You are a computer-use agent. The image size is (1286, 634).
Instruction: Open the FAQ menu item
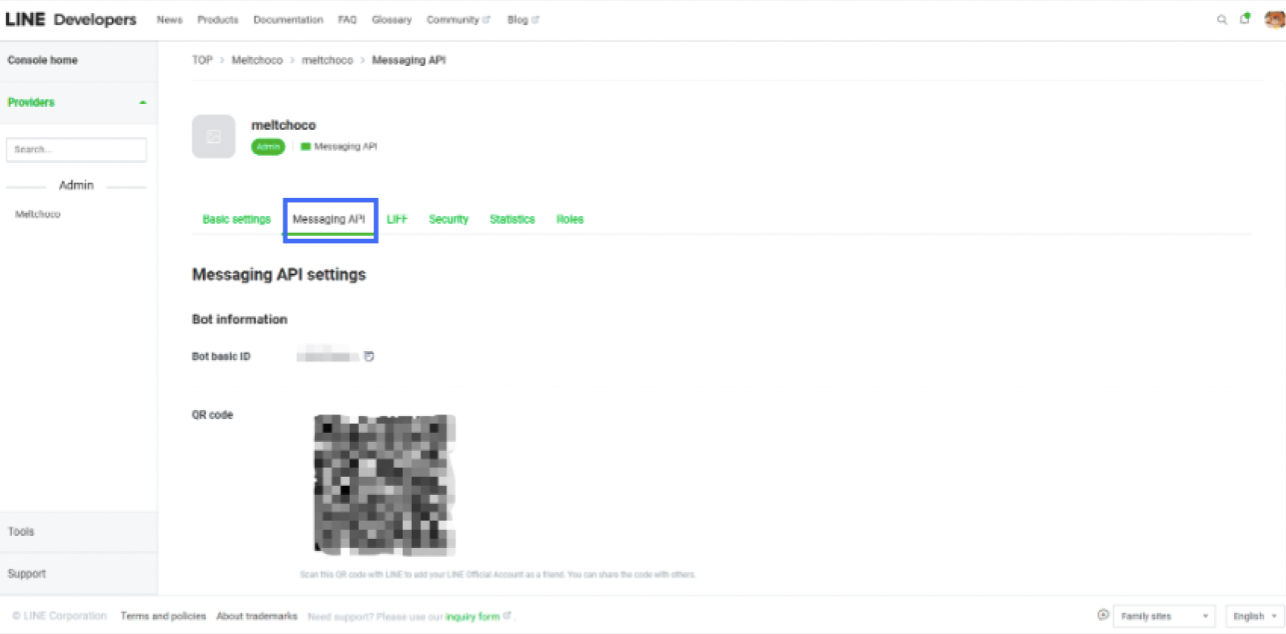pos(347,20)
